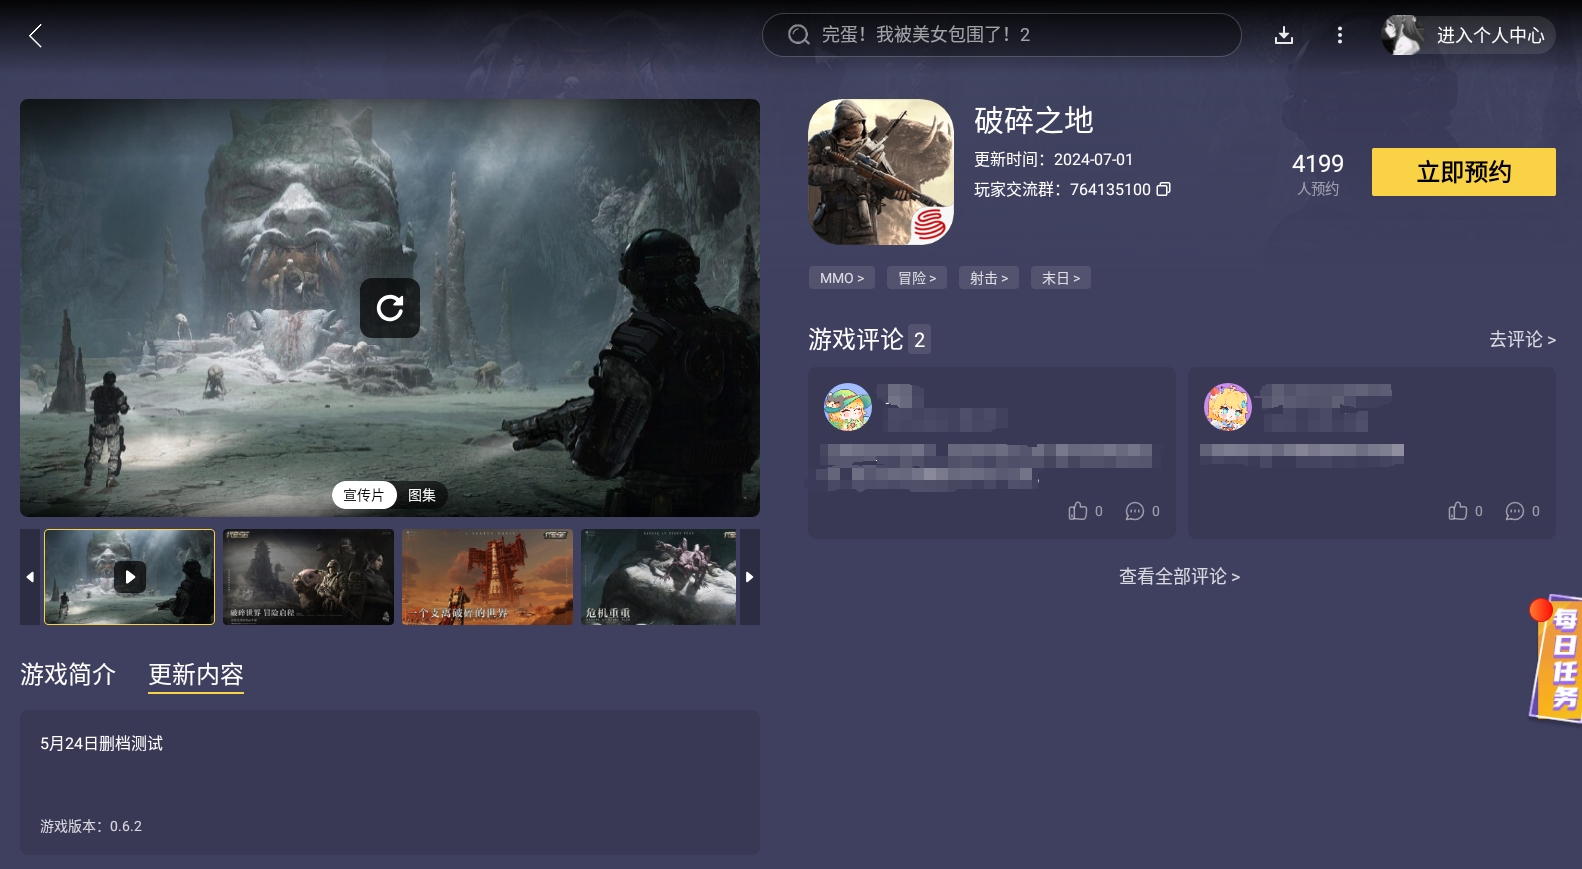Viewport: 1582px width, 869px height.
Task: Open the downloads manager icon
Action: tap(1284, 36)
